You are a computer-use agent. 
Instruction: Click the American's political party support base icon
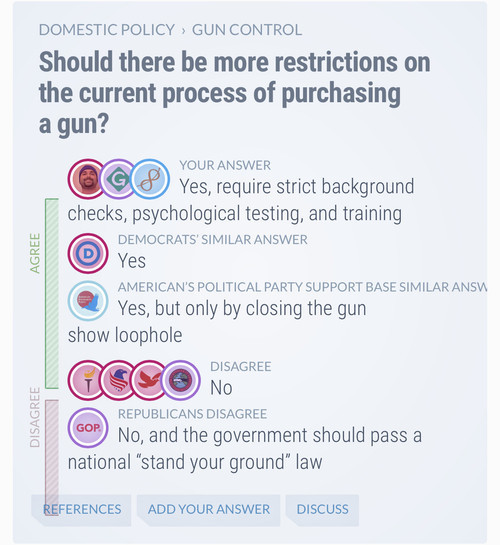(x=88, y=301)
